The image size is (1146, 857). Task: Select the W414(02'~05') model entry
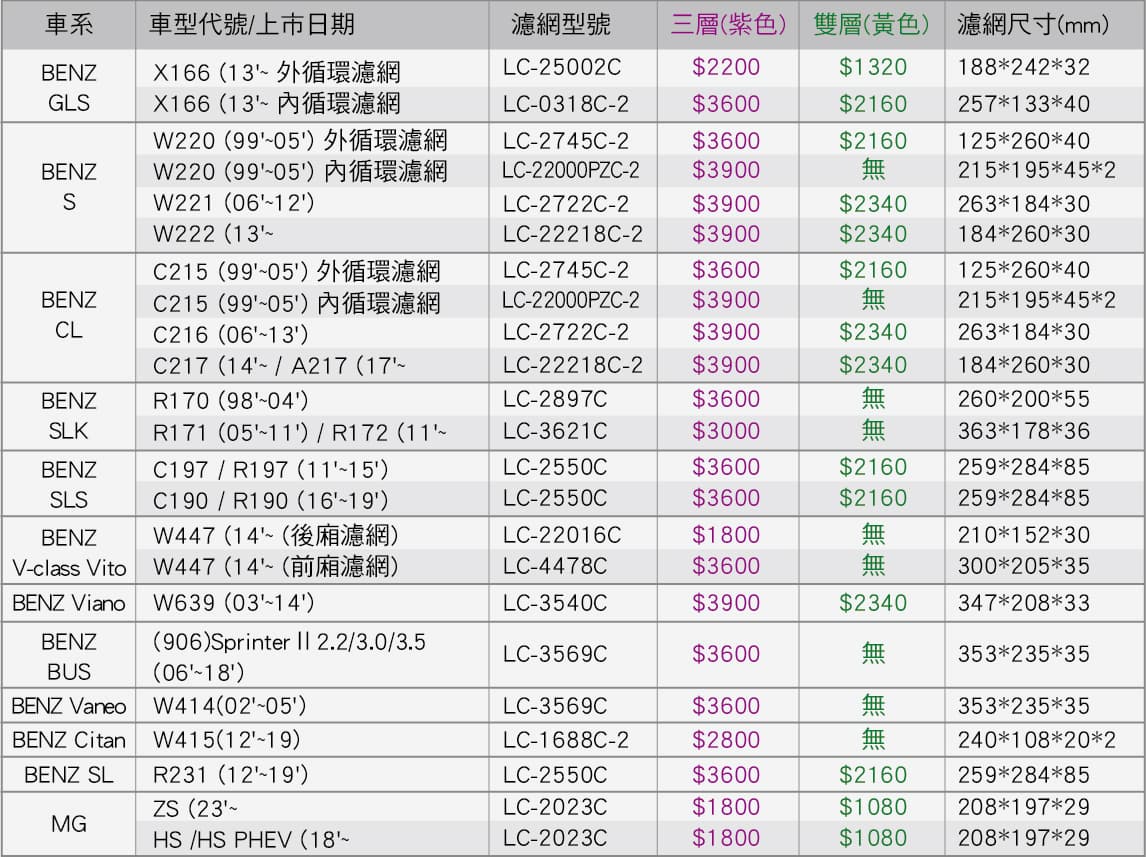coord(229,706)
